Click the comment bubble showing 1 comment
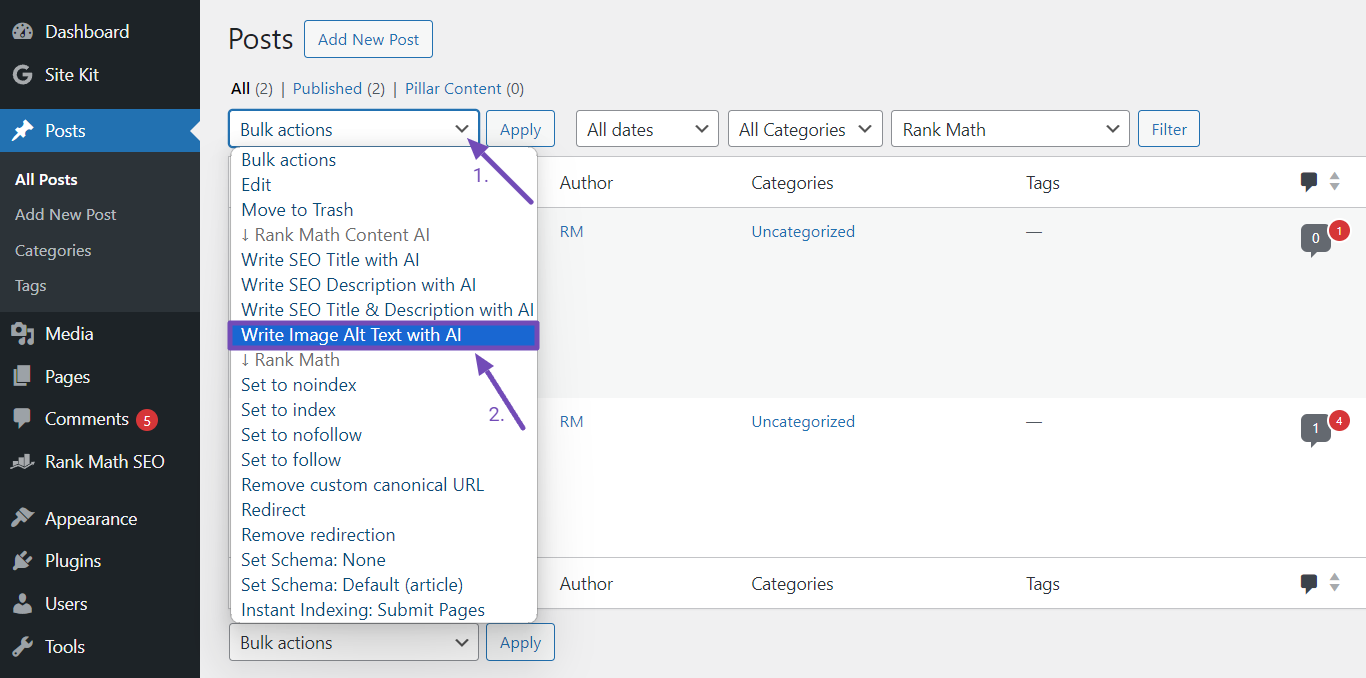 coord(1315,429)
